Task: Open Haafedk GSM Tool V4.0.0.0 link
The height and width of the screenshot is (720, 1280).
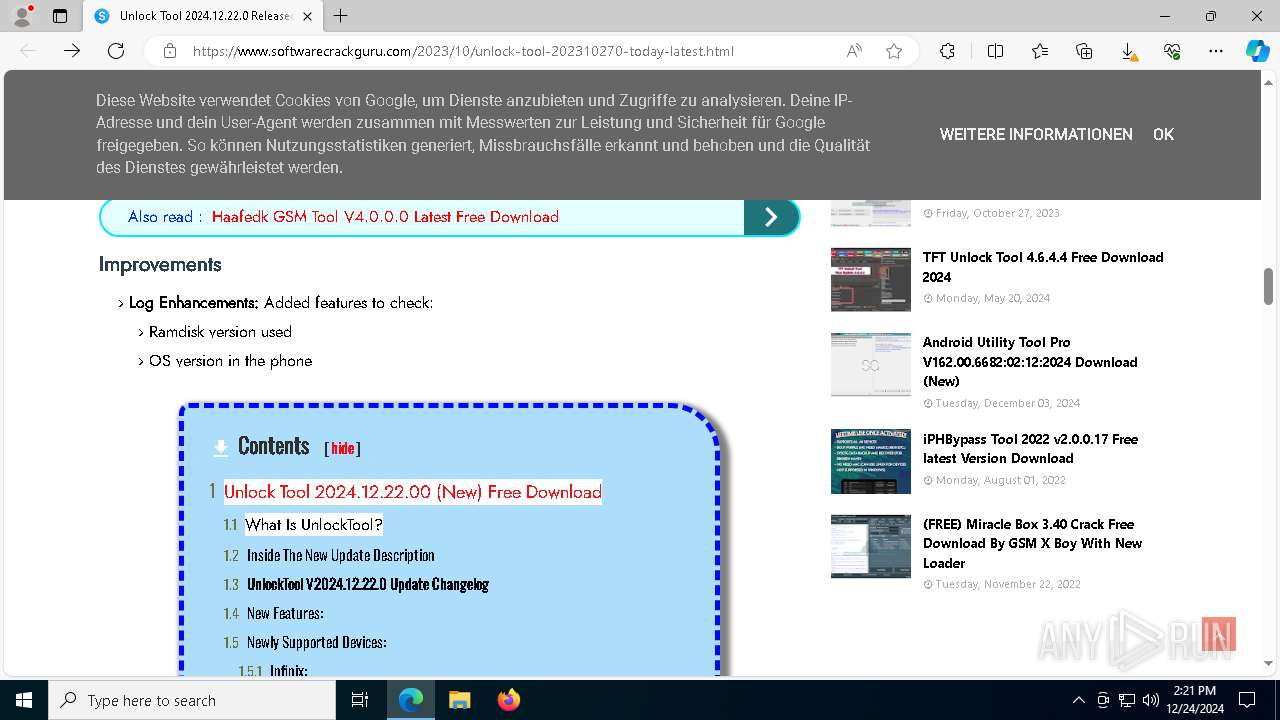Action: pos(385,217)
